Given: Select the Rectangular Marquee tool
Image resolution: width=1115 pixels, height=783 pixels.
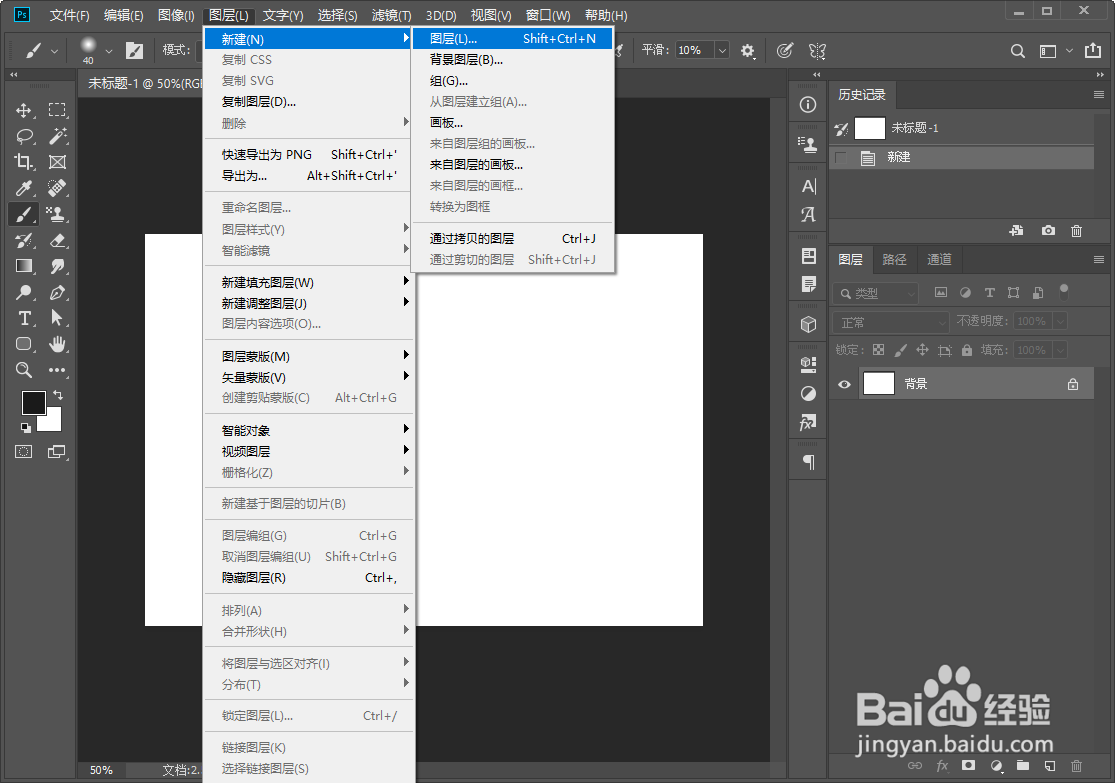Looking at the screenshot, I should [57, 110].
